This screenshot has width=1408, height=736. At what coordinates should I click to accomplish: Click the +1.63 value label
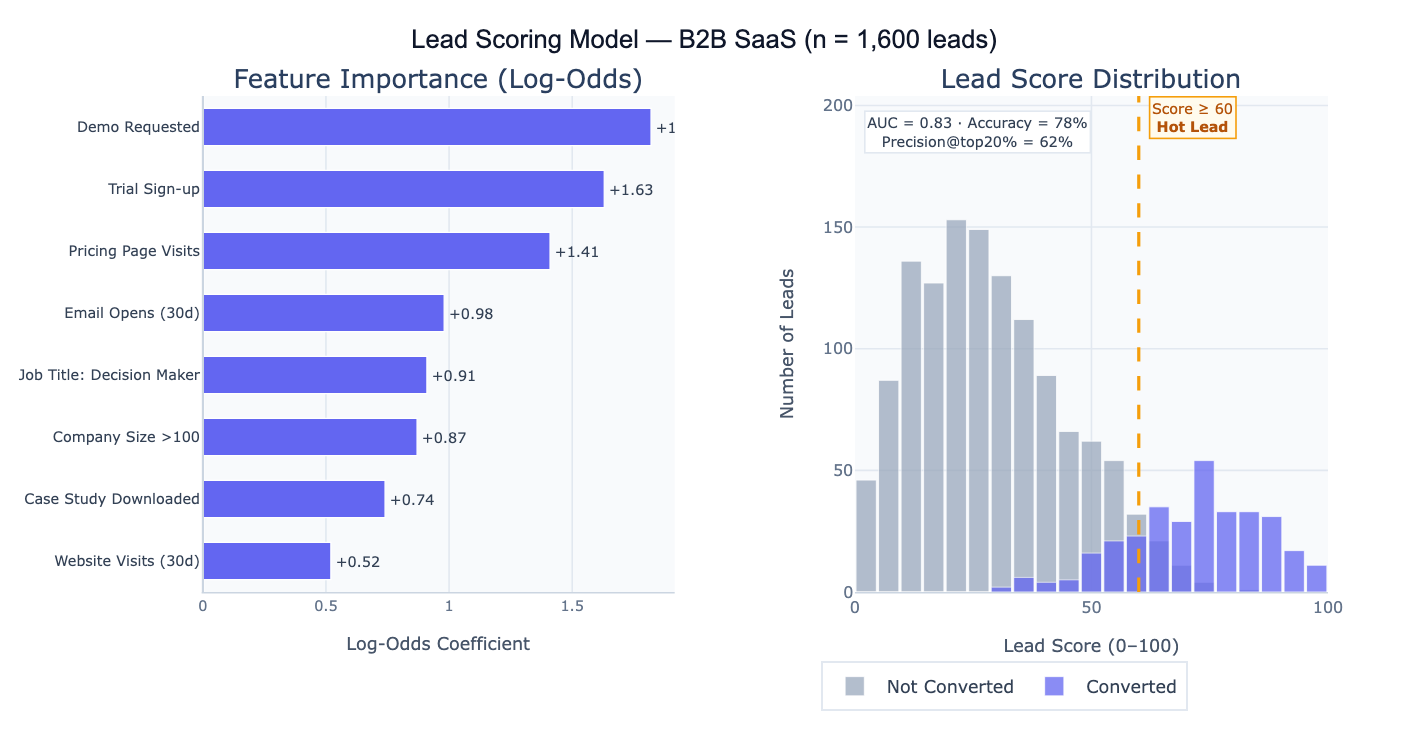tap(631, 190)
